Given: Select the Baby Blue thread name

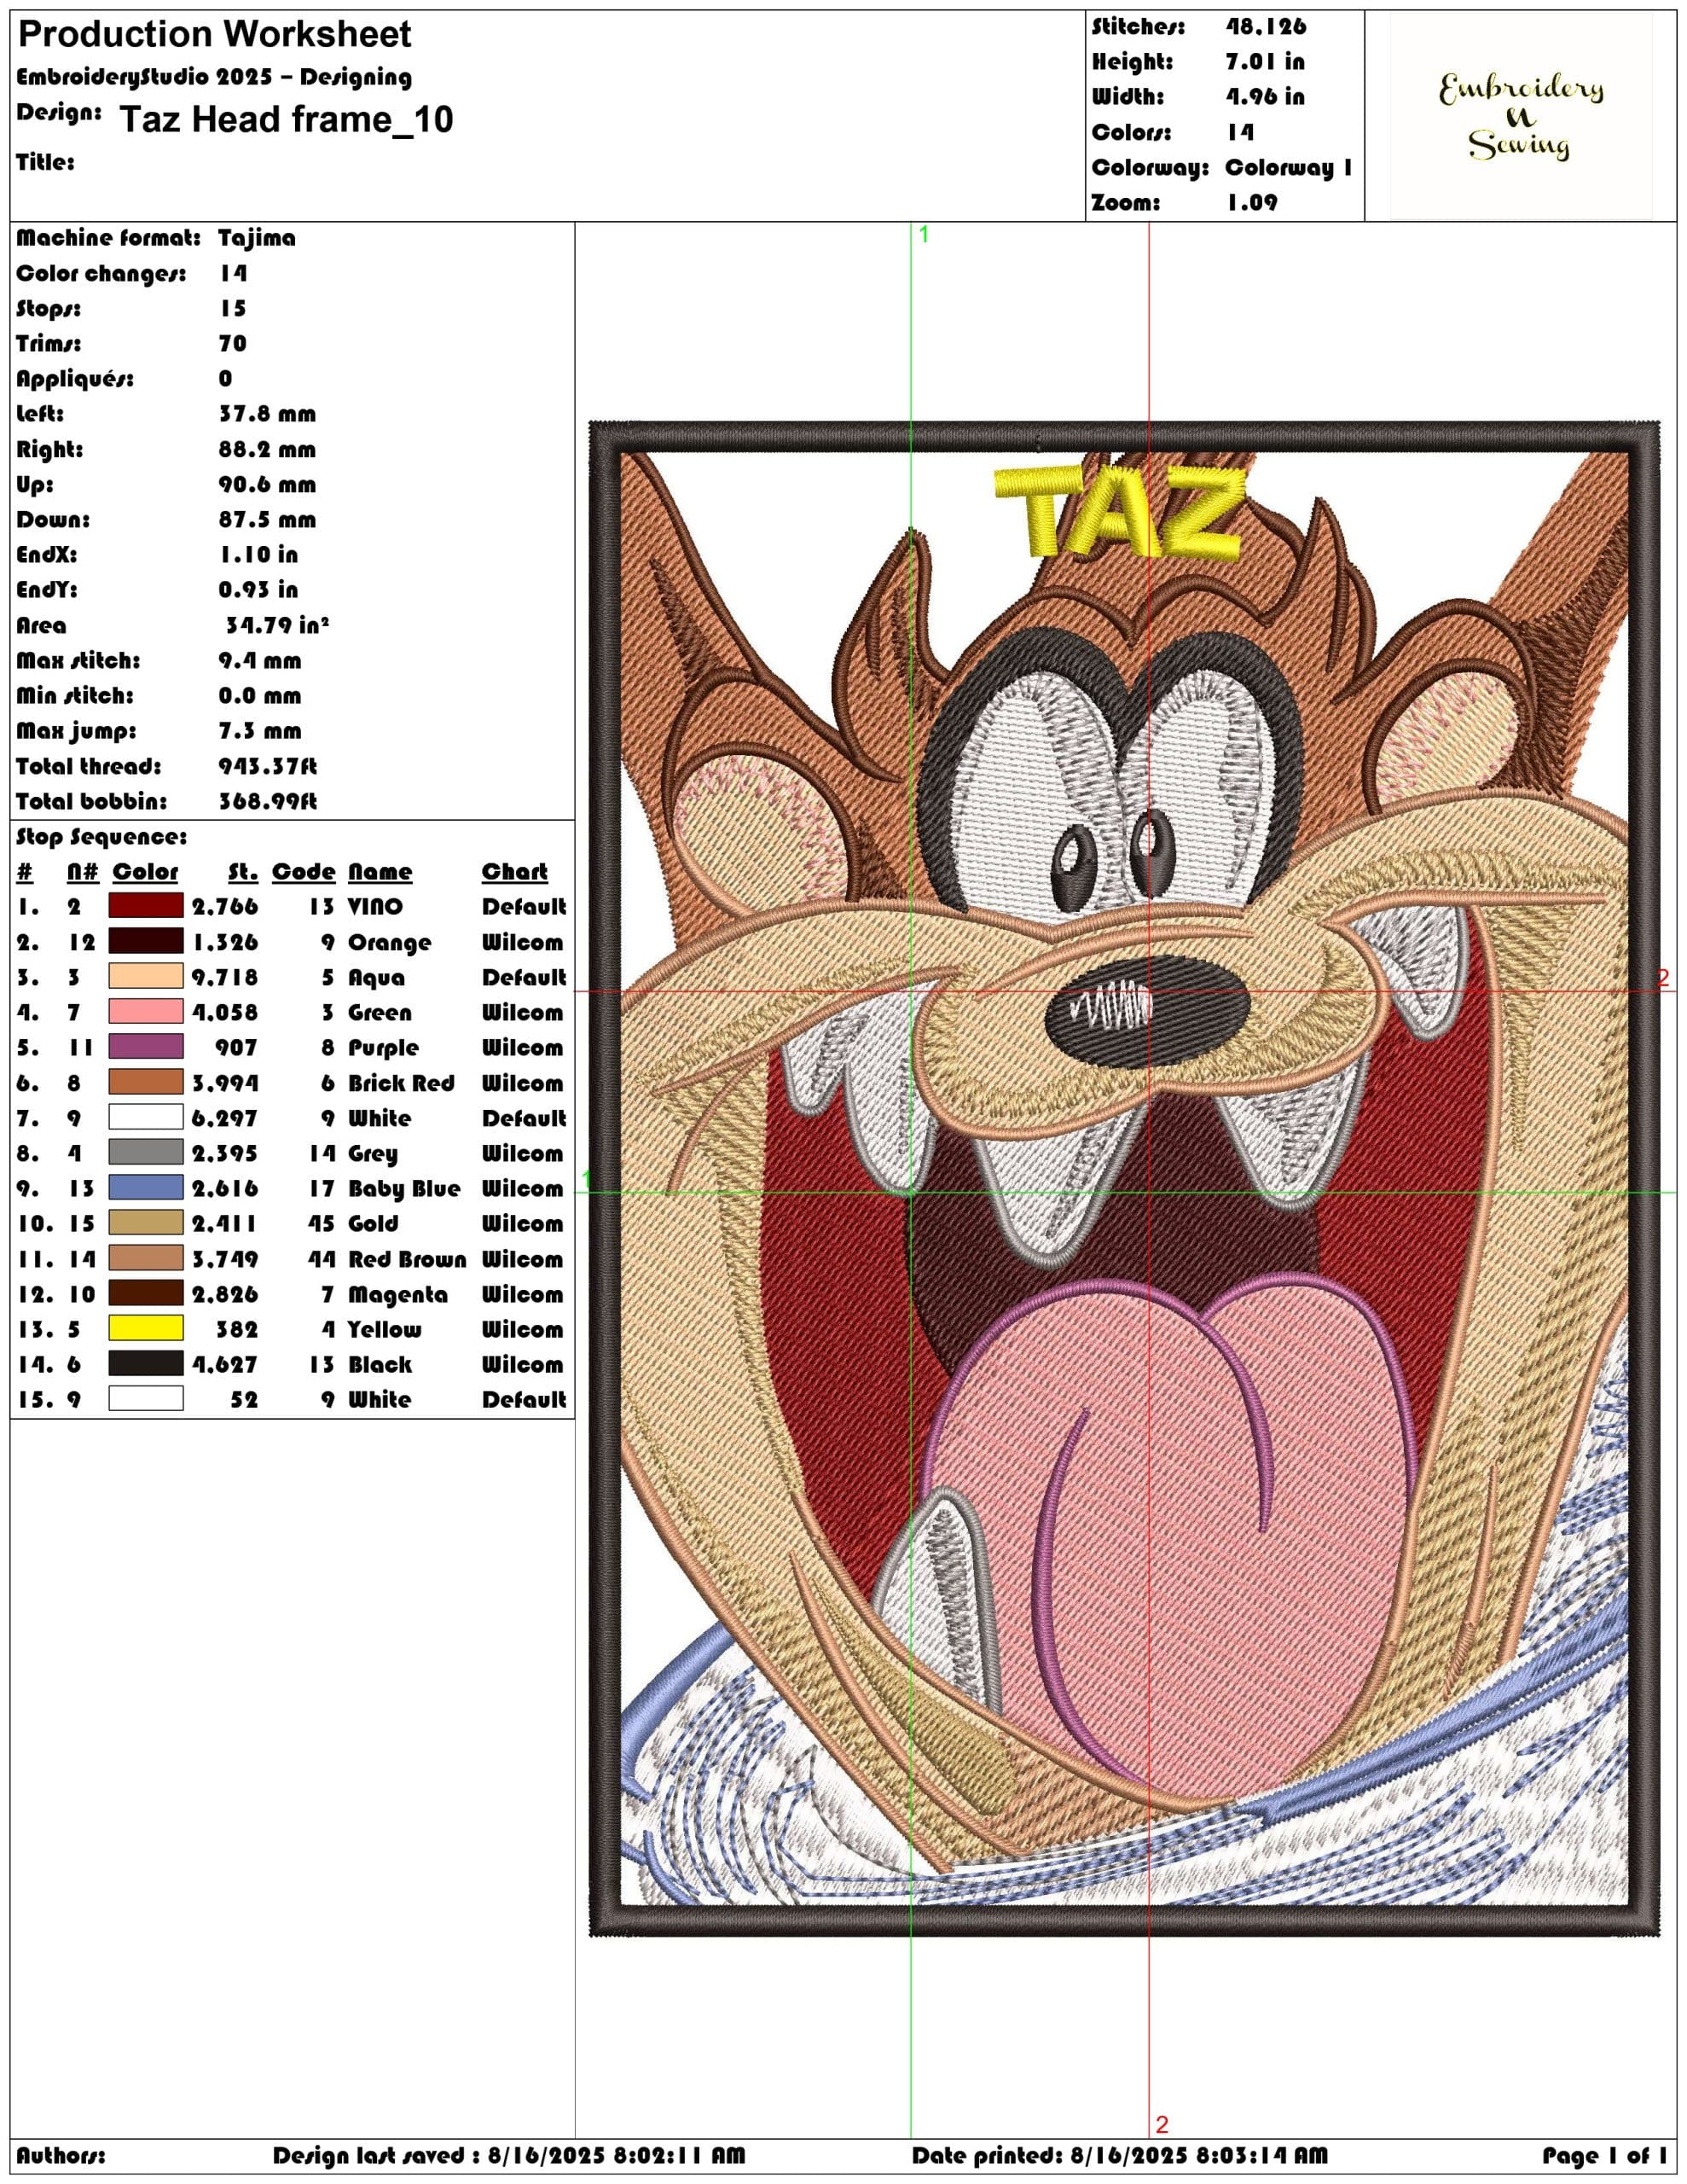Looking at the screenshot, I should coord(405,1189).
